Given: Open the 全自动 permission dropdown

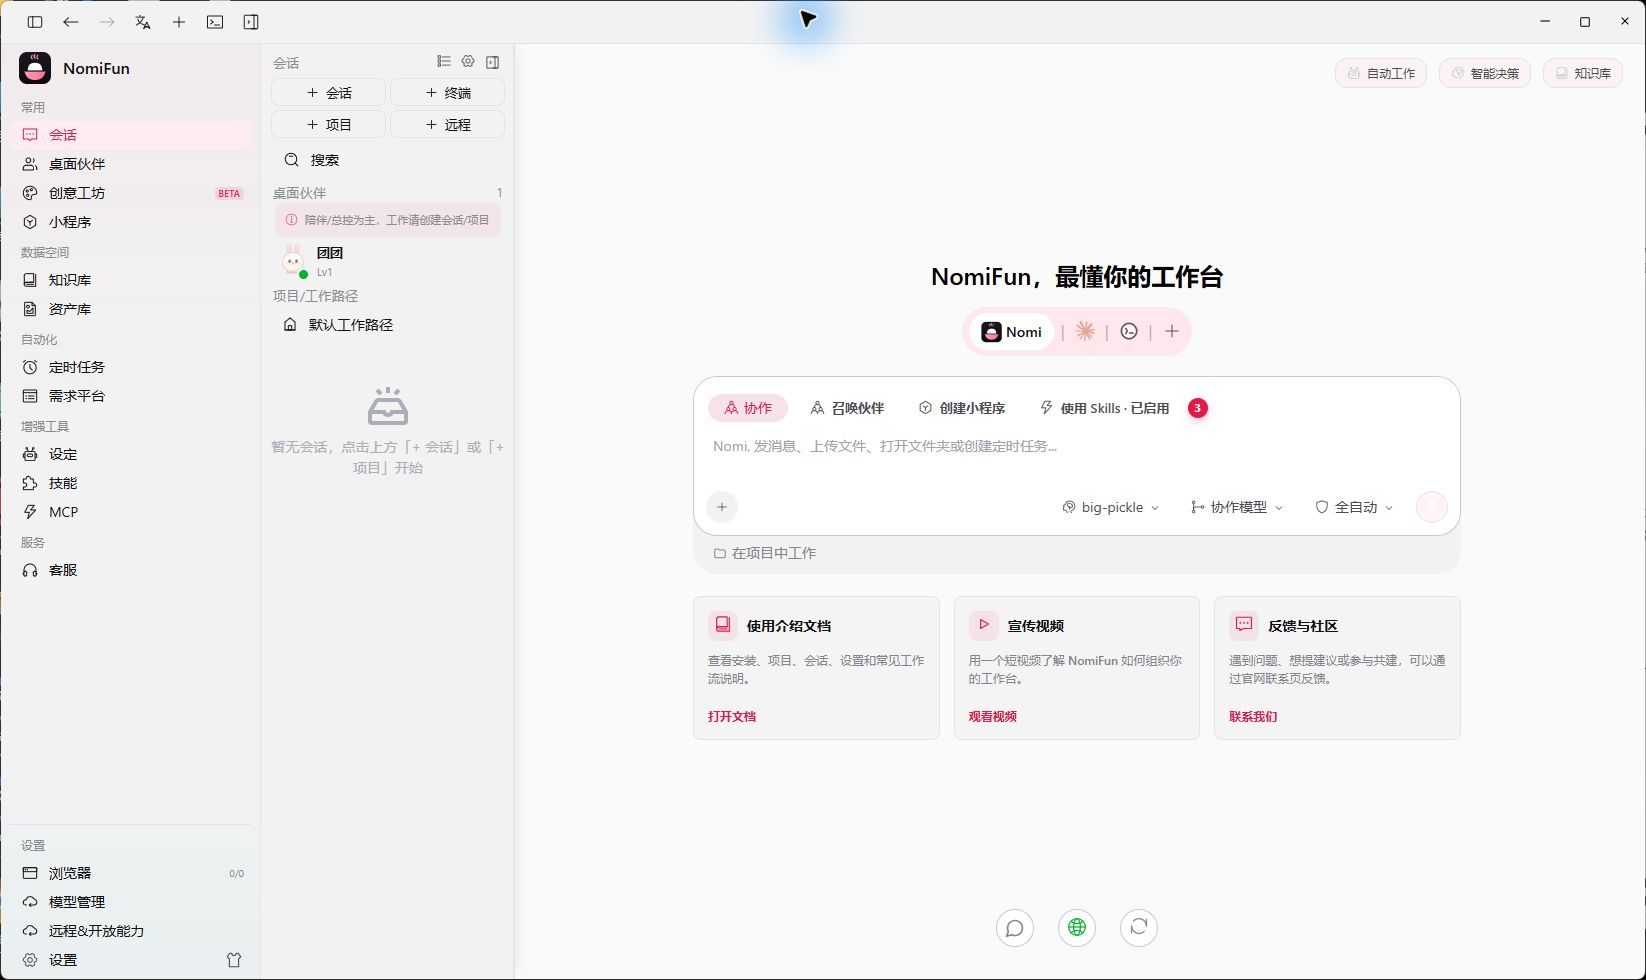Looking at the screenshot, I should [x=1354, y=508].
